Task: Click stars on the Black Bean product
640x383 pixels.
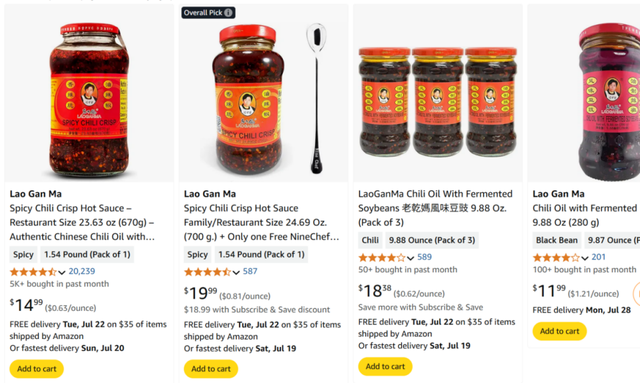Action: click(556, 257)
